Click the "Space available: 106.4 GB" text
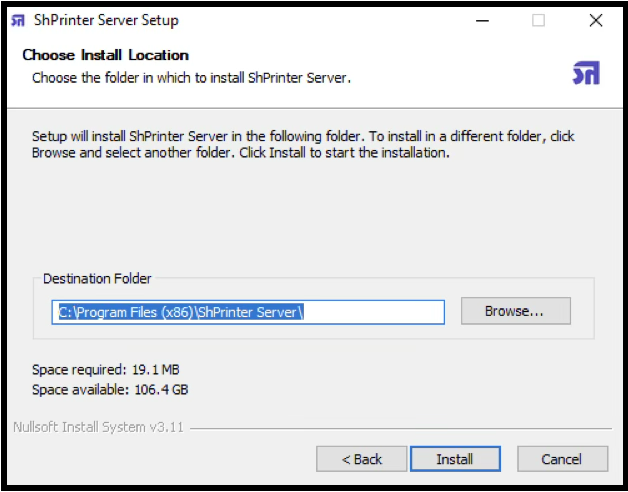 tap(109, 390)
